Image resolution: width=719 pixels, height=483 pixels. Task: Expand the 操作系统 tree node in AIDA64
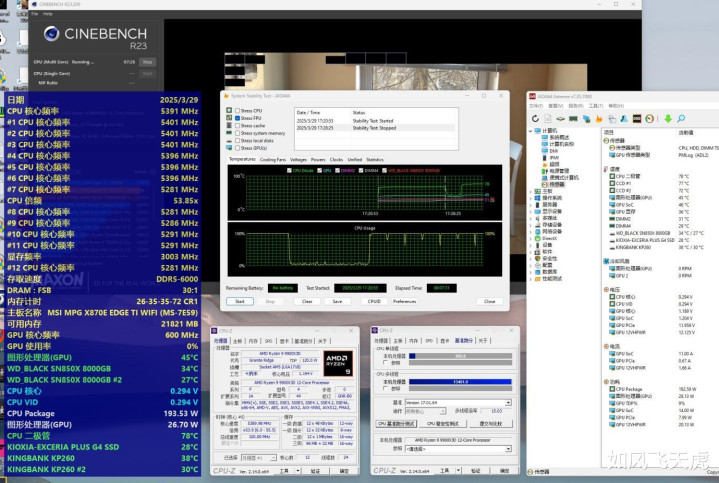coord(531,198)
